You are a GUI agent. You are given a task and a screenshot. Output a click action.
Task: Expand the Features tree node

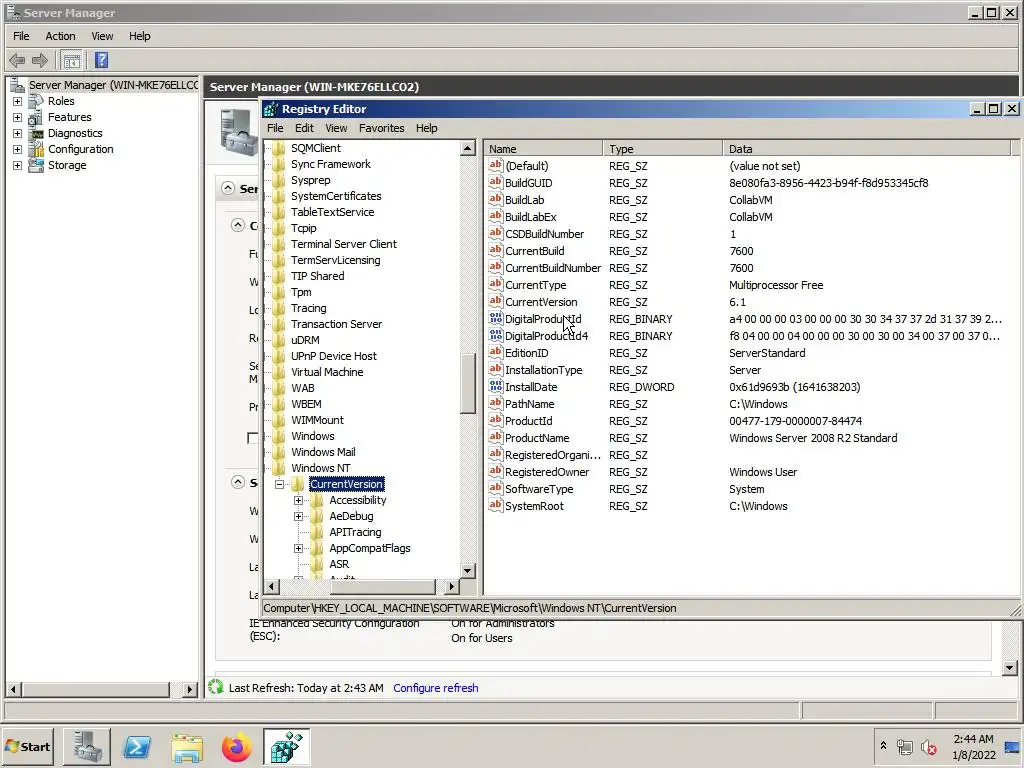coord(18,118)
